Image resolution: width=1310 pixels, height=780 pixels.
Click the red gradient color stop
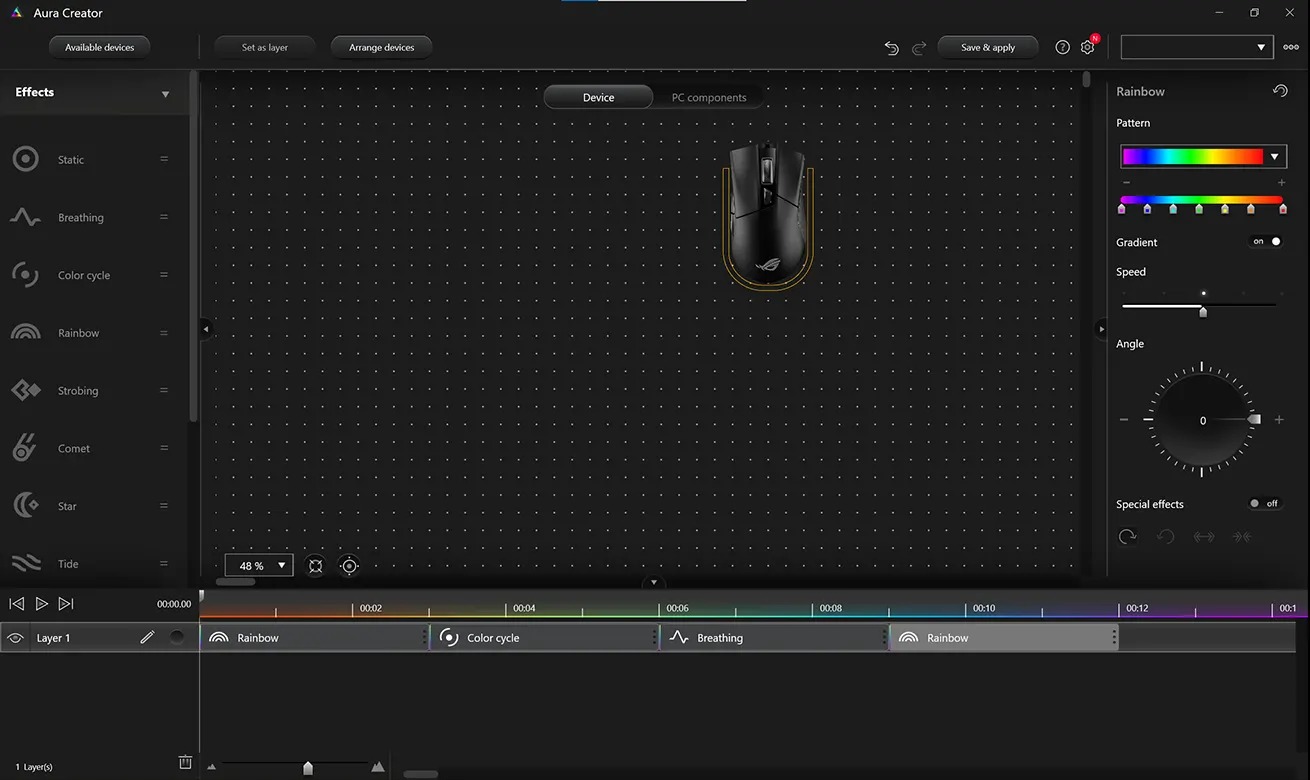[1283, 209]
